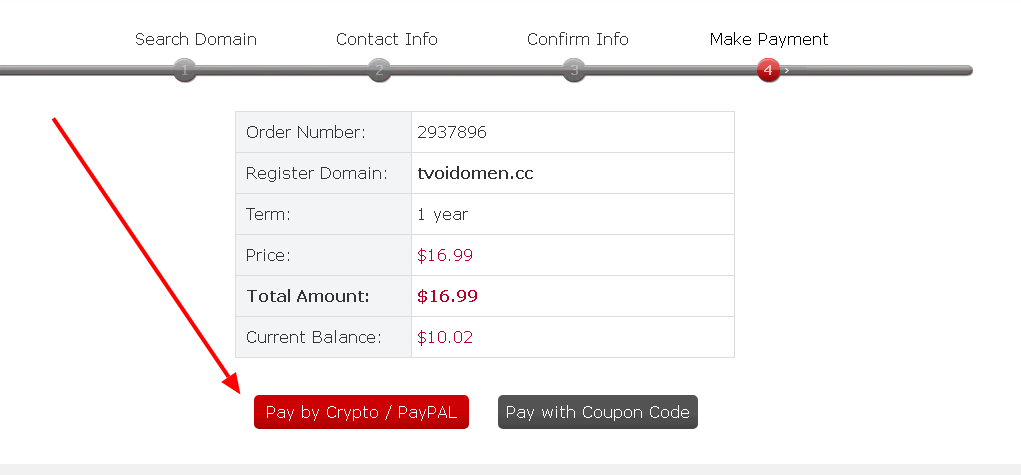The image size is (1021, 475).
Task: Click the Order Number label cell
Action: coord(306,132)
